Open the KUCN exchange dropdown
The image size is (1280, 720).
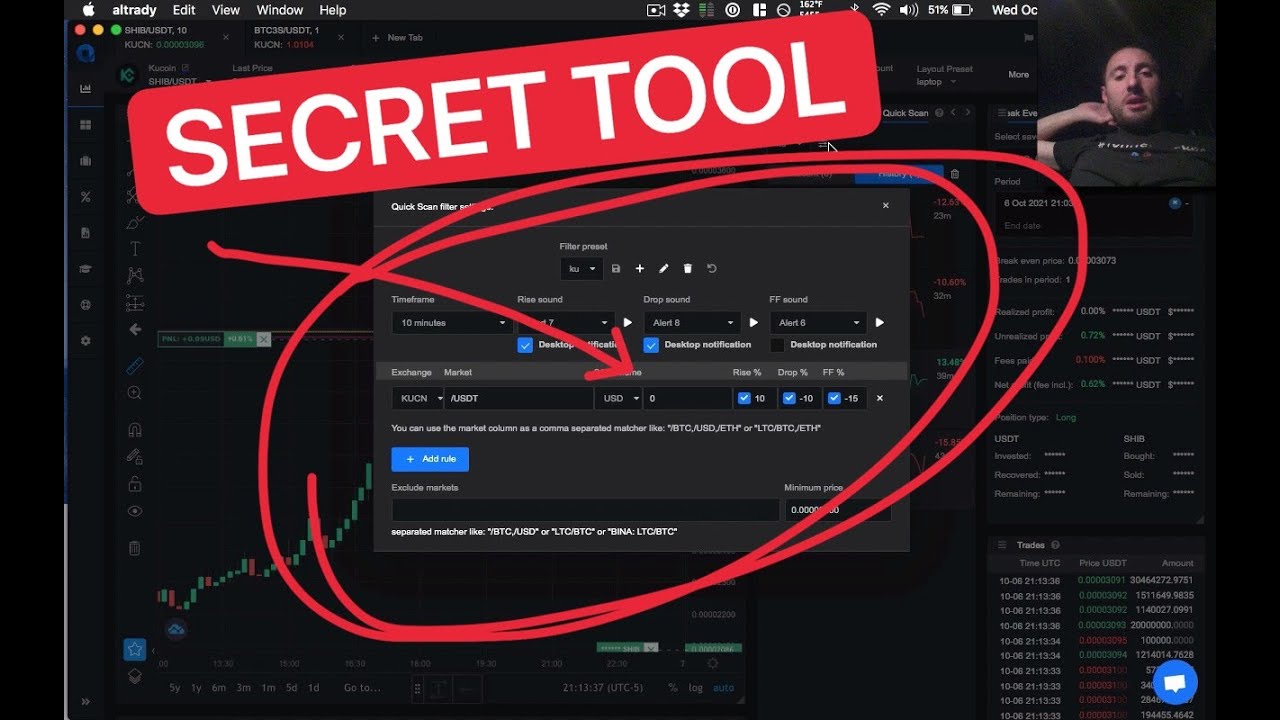coord(418,398)
